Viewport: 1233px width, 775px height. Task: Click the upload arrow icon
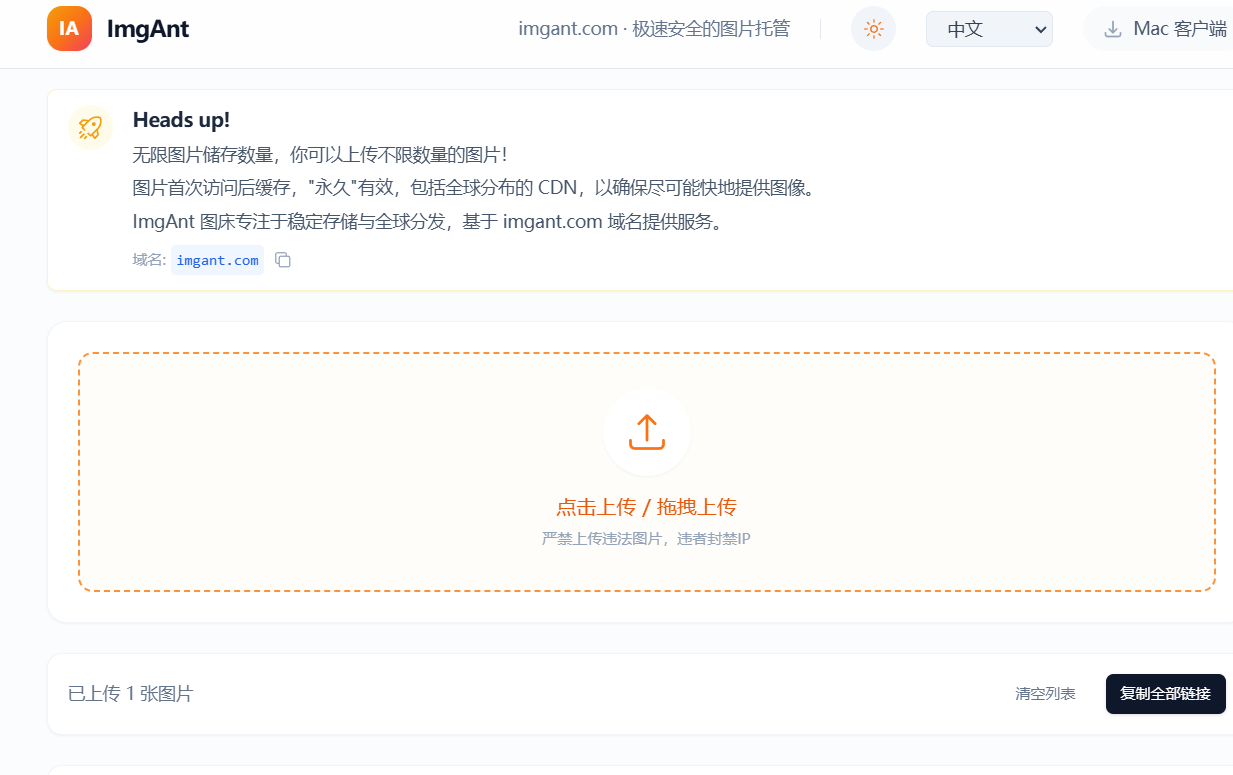[x=647, y=432]
